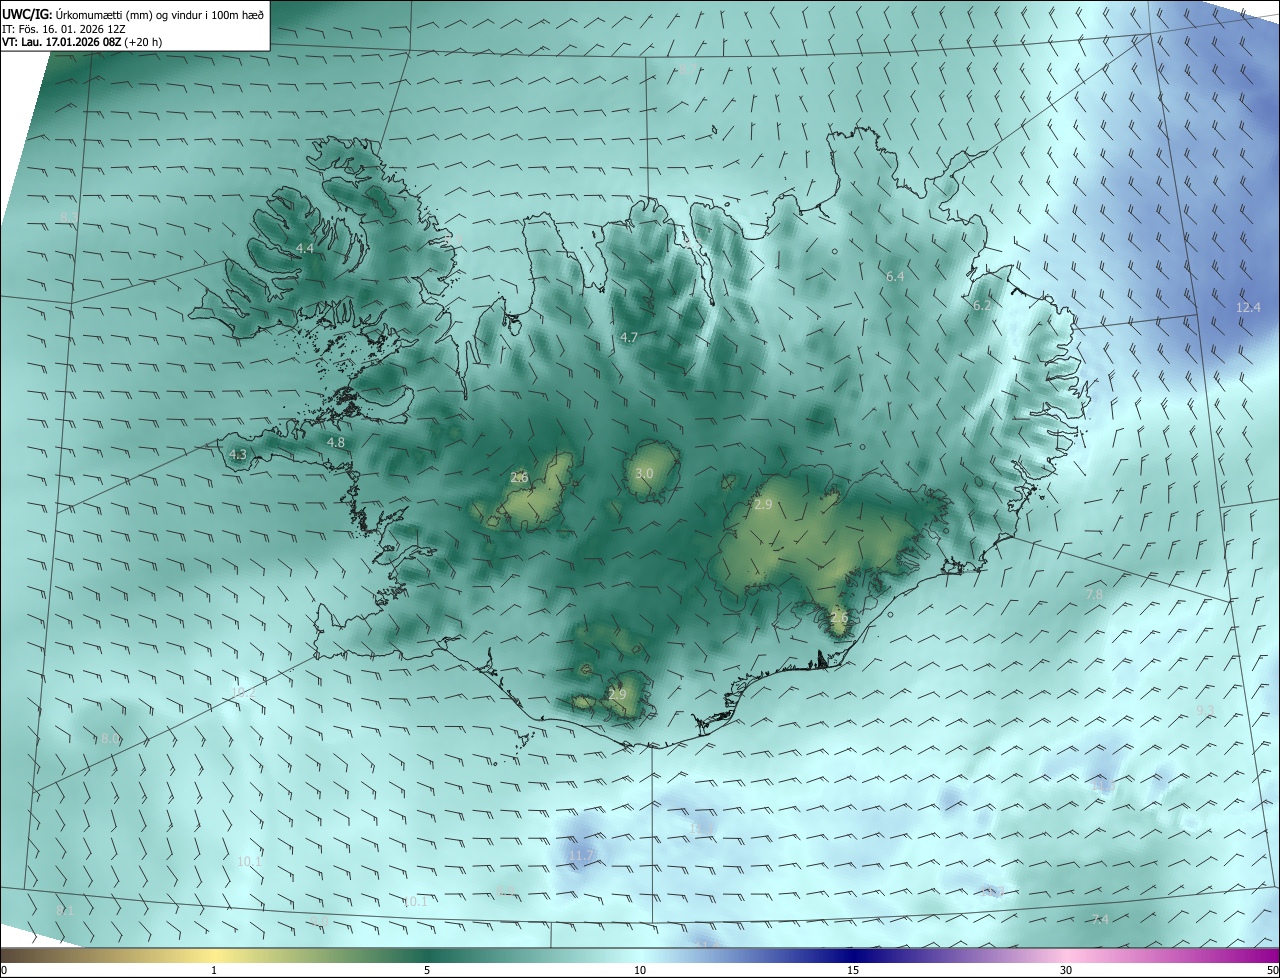The image size is (1280, 978).
Task: Click the initial time 'IT: Fös. 16. 01. 2026 12Z'
Action: (64, 30)
